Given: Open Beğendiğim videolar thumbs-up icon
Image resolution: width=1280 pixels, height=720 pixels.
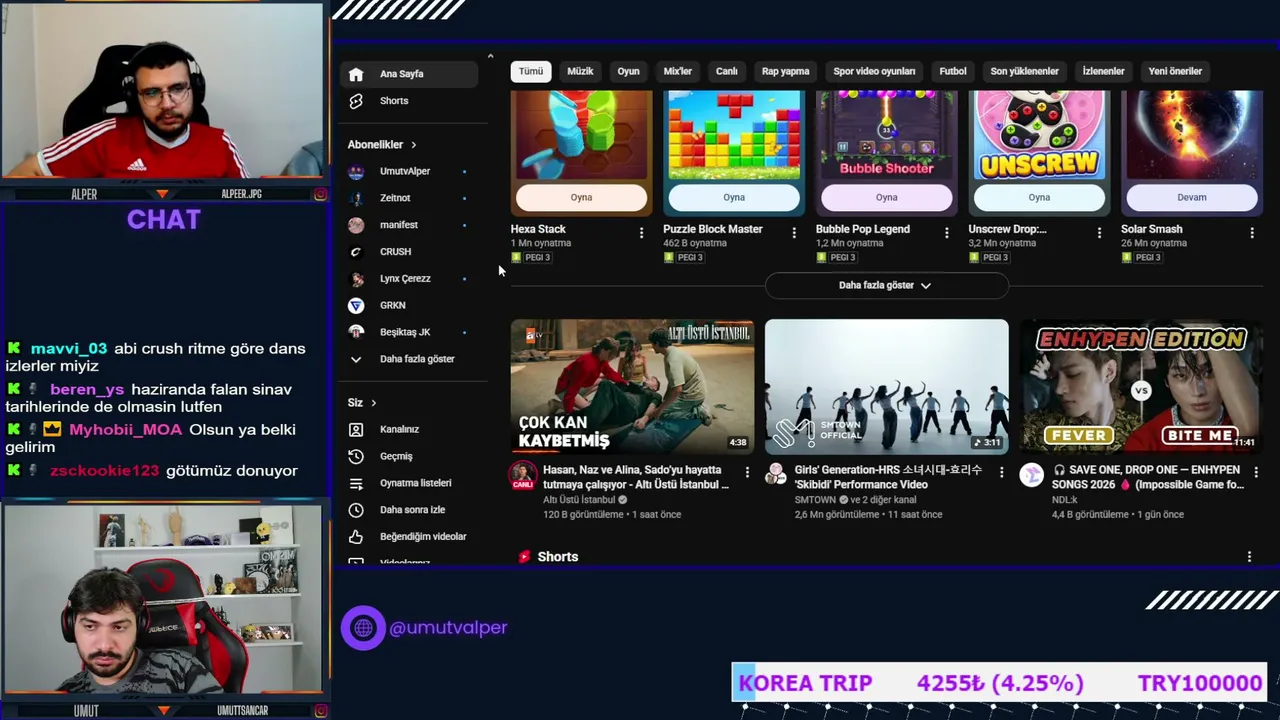Looking at the screenshot, I should (356, 537).
